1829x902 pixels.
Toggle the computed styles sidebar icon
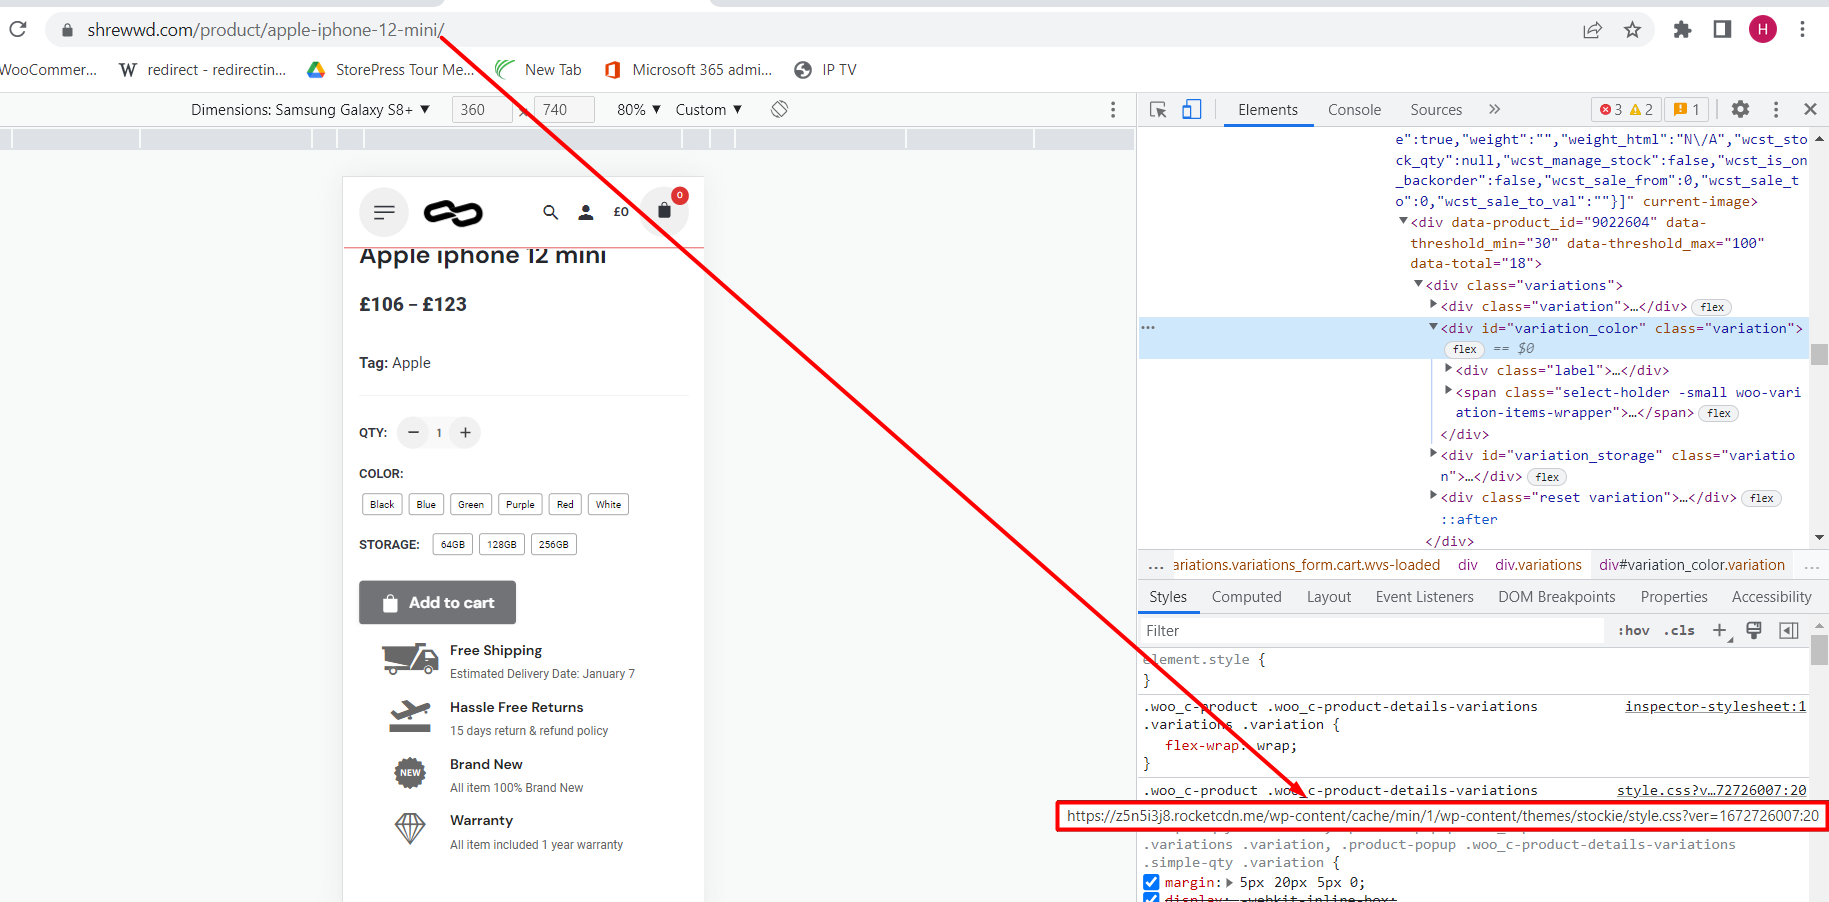click(x=1789, y=630)
